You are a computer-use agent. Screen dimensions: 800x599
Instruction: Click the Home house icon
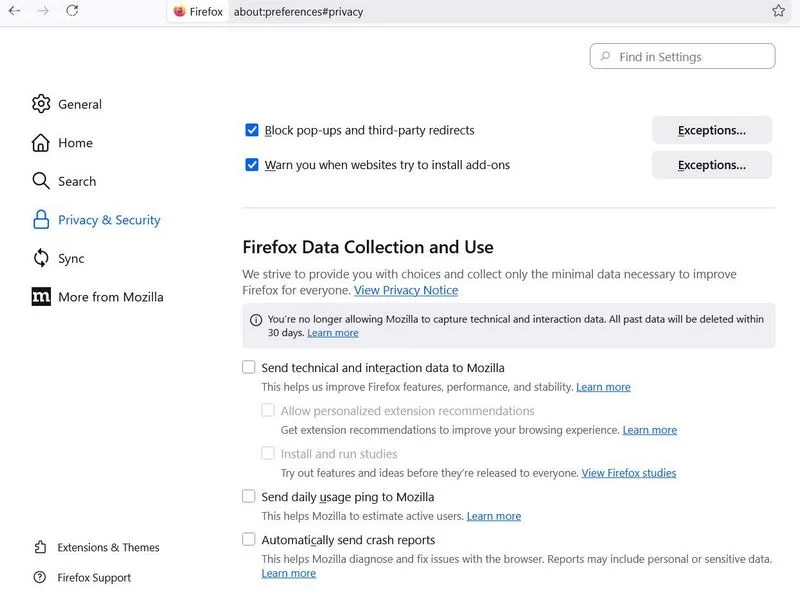41,143
